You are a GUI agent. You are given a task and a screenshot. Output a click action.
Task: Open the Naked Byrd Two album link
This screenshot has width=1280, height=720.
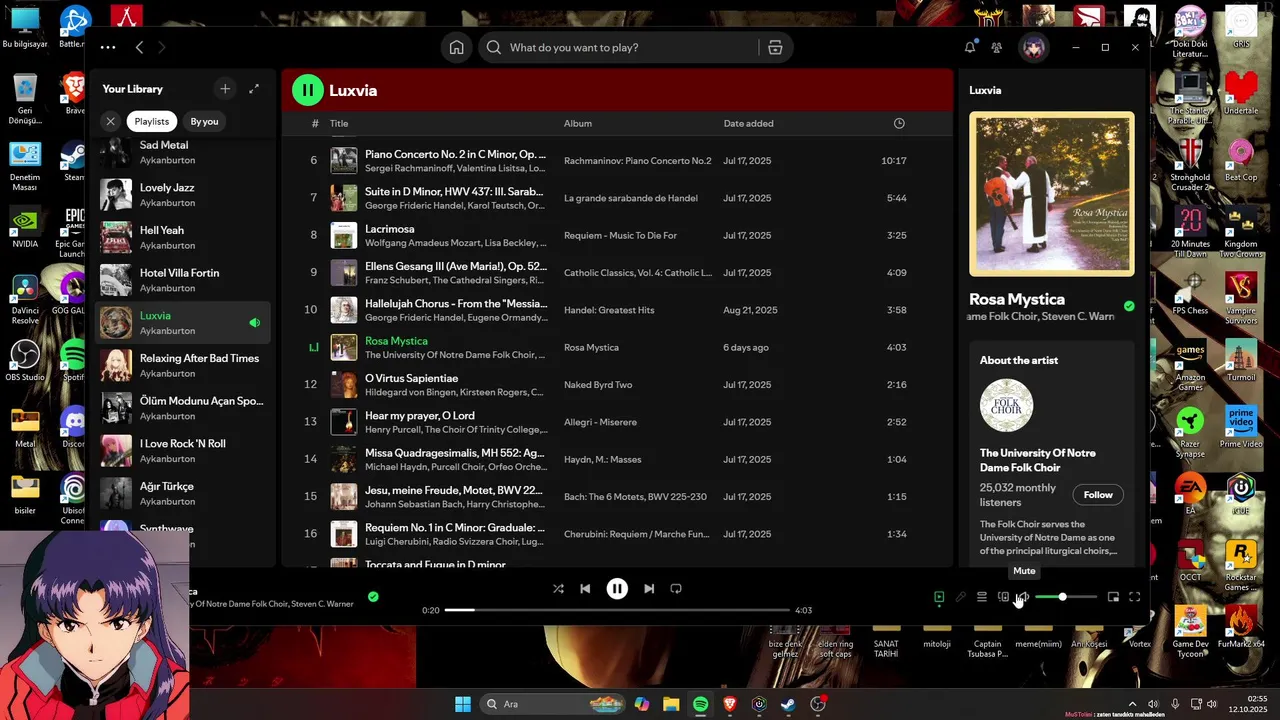[598, 385]
